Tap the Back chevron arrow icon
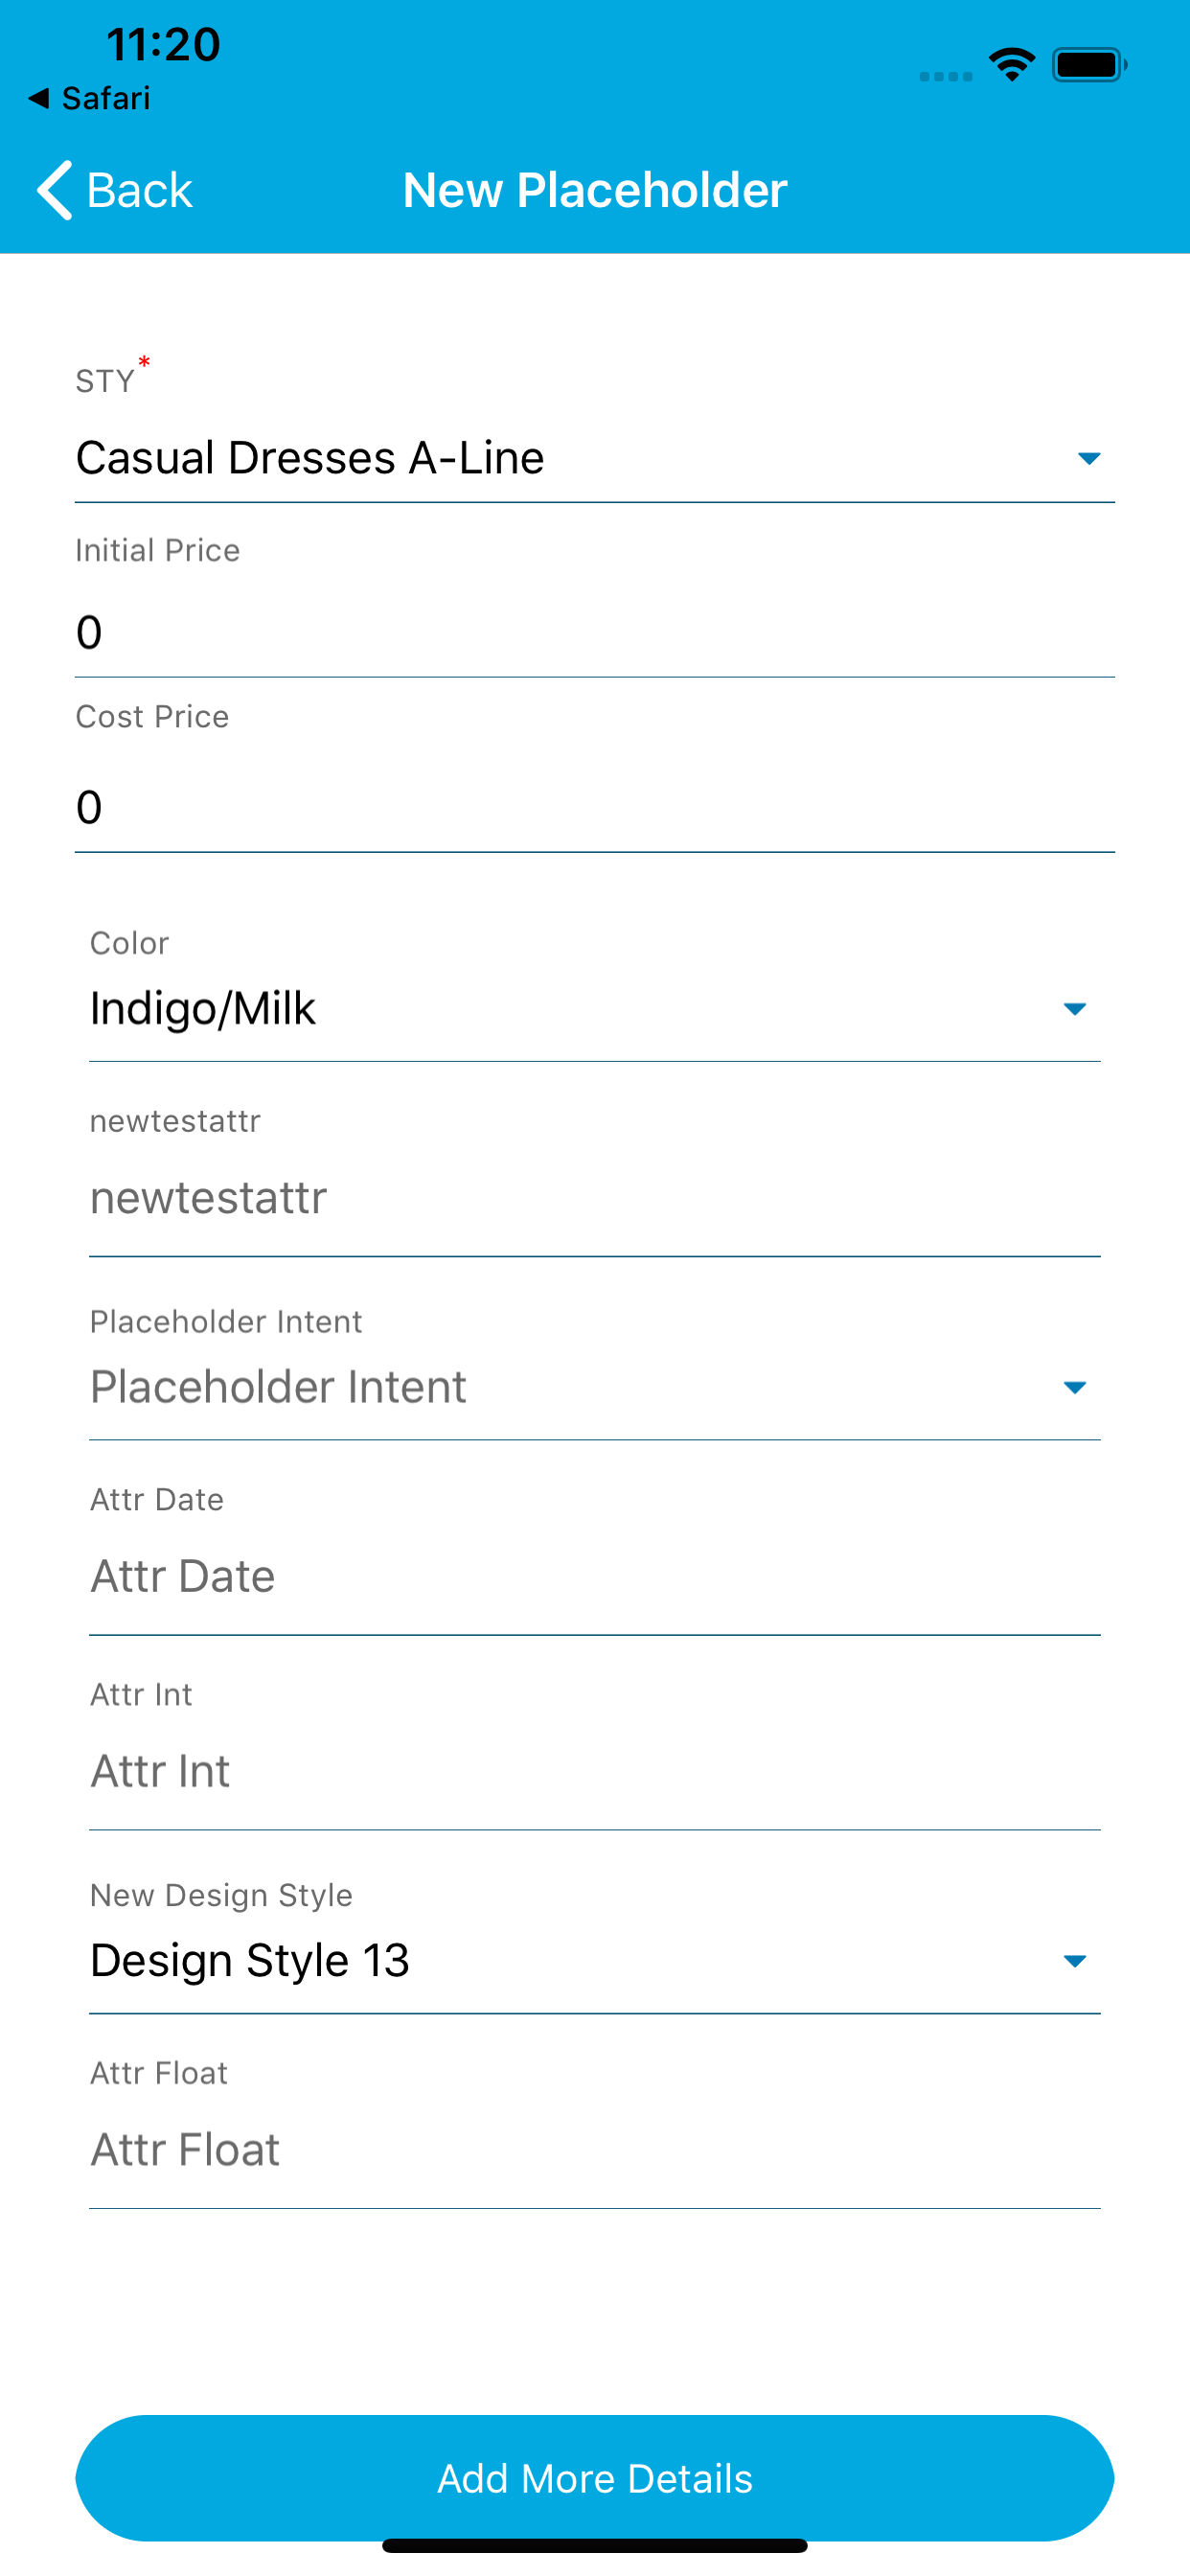 [54, 190]
